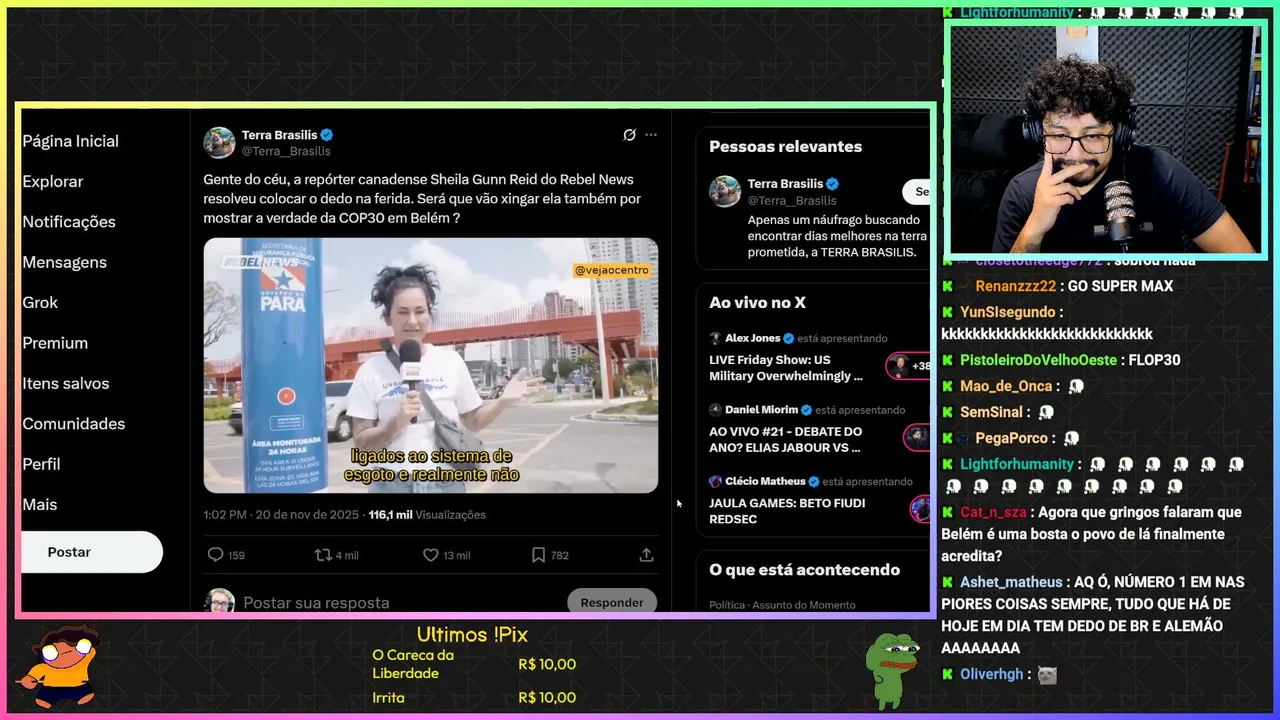Click the Ultimos !Pix heading

472,635
